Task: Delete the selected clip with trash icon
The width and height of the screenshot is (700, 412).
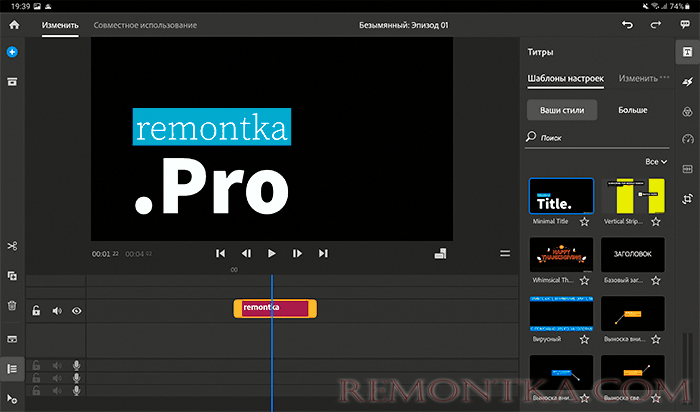Action: click(x=12, y=305)
